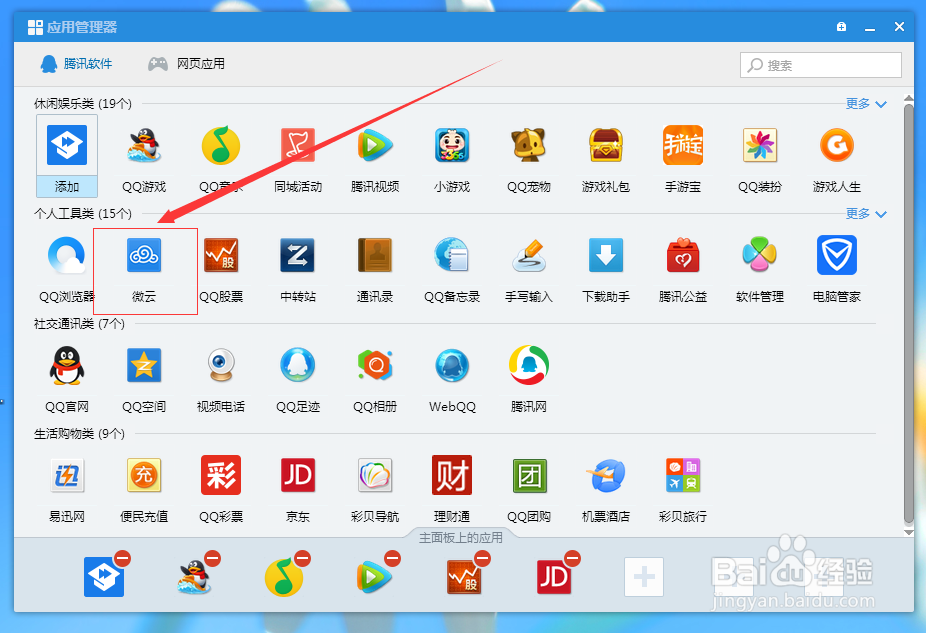Click the 搜索 search input field
The image size is (926, 633).
pos(820,64)
